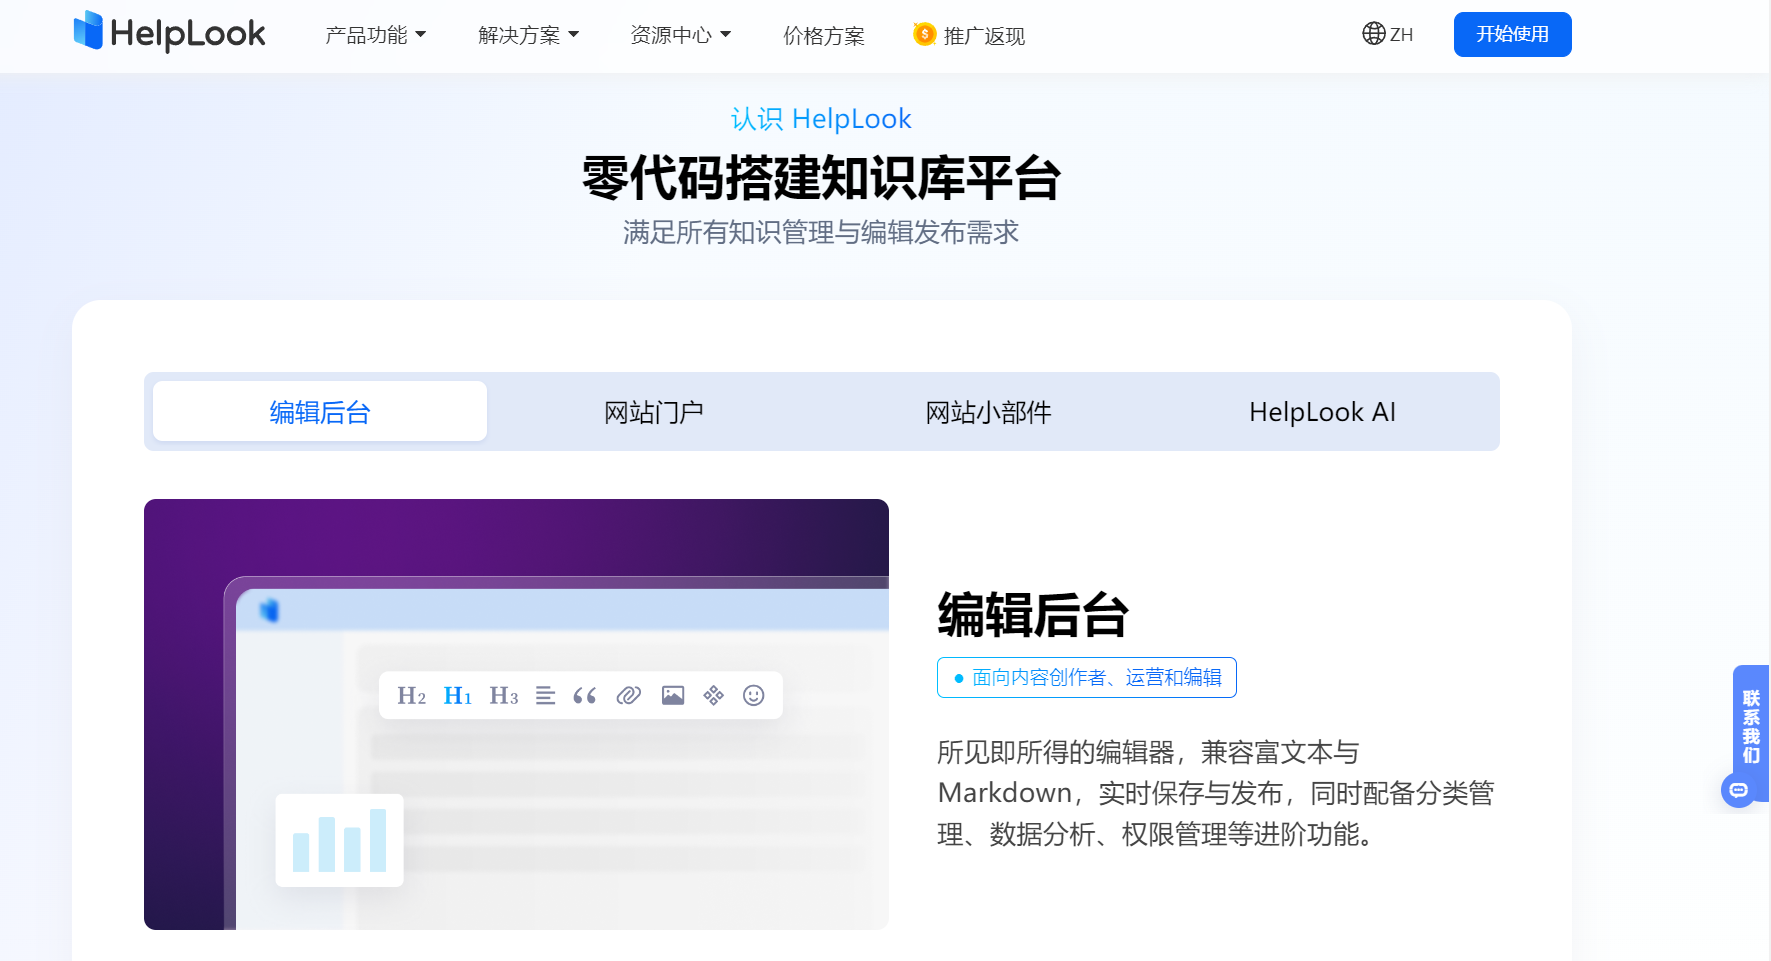Screen dimensions: 1771x961
Task: Open the 资源中心 dropdown
Action: click(x=680, y=36)
